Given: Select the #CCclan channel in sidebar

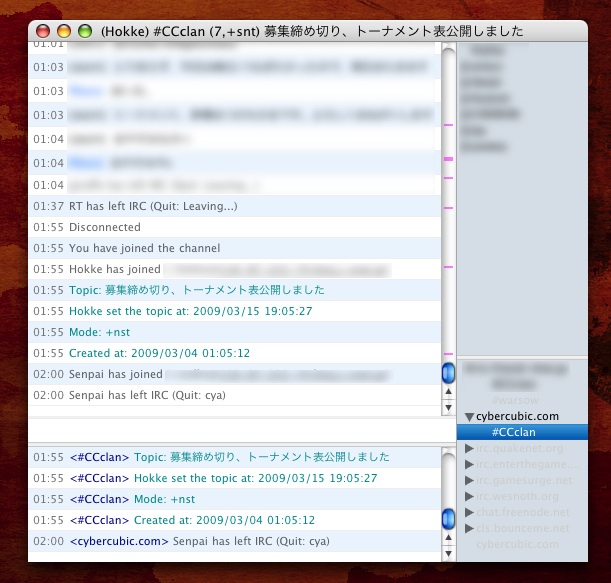Looking at the screenshot, I should point(512,432).
